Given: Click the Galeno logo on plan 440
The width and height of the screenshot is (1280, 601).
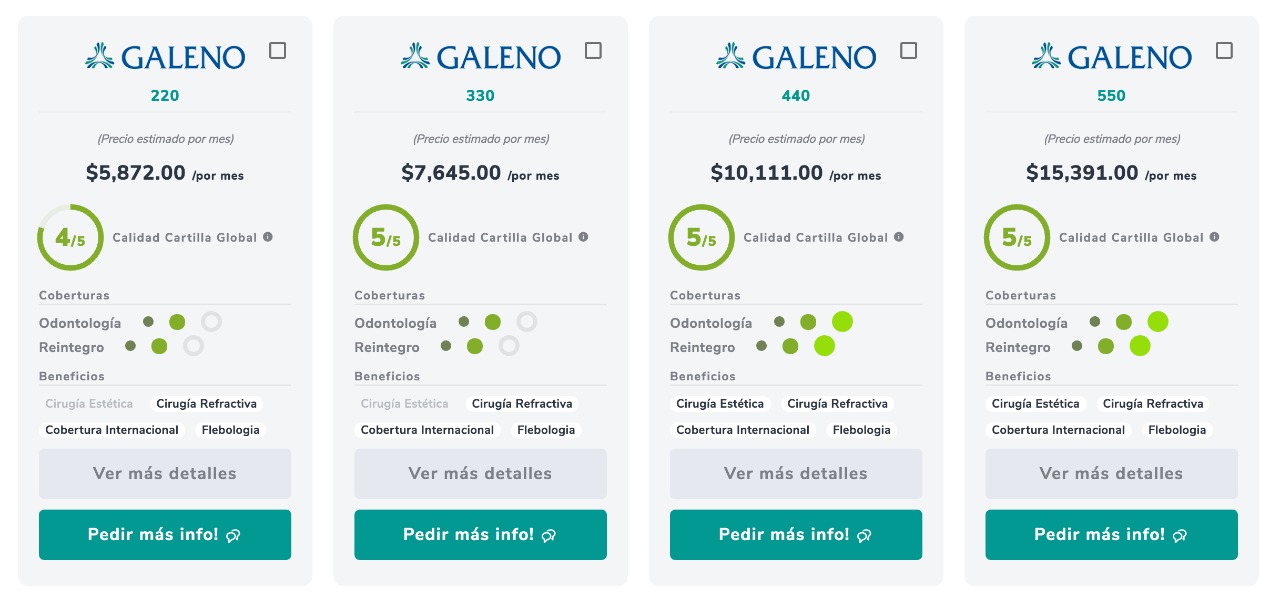Looking at the screenshot, I should click(x=796, y=56).
